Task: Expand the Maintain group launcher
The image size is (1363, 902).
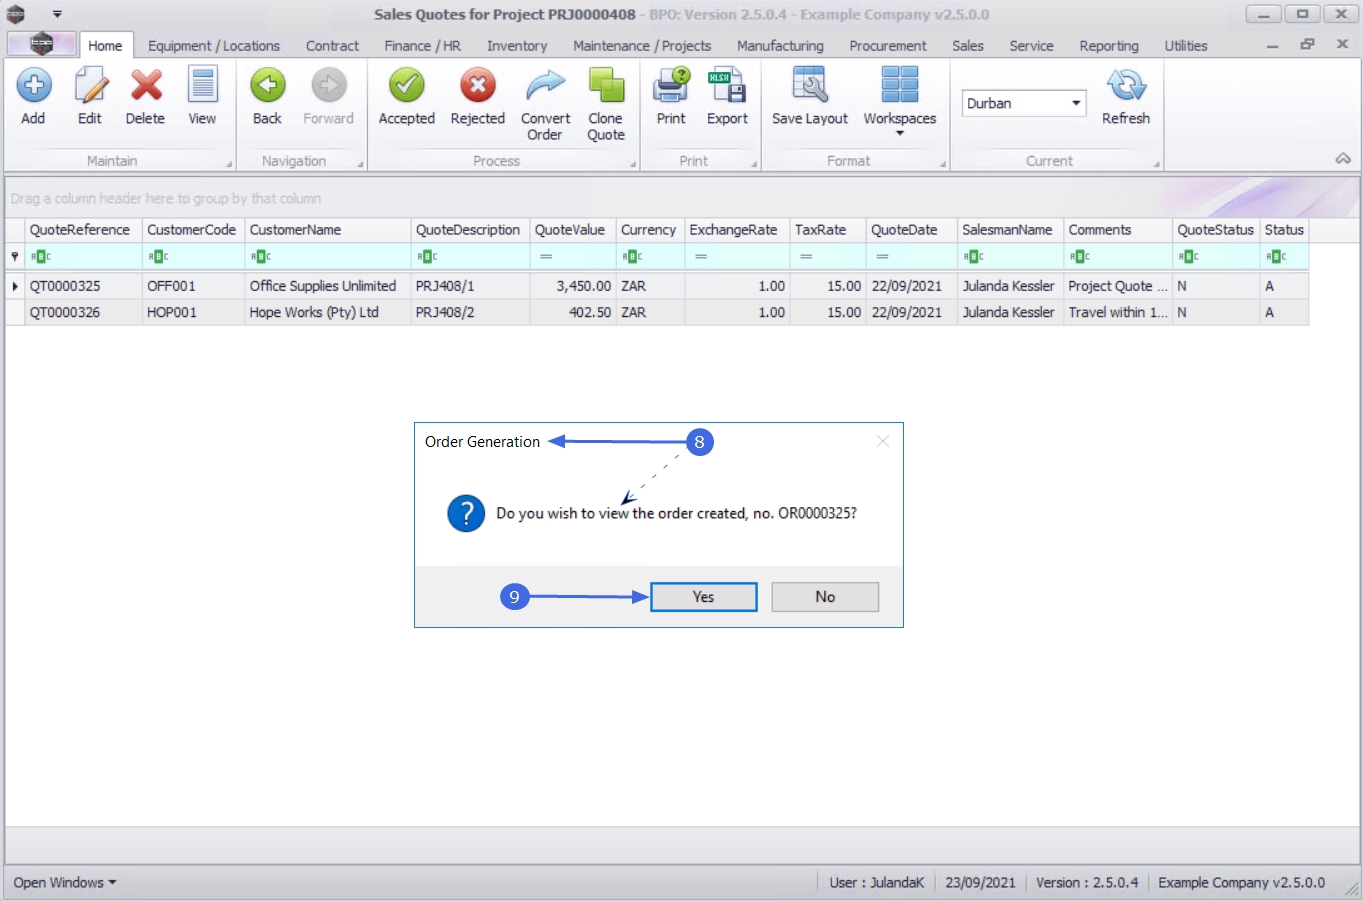Action: click(x=228, y=164)
